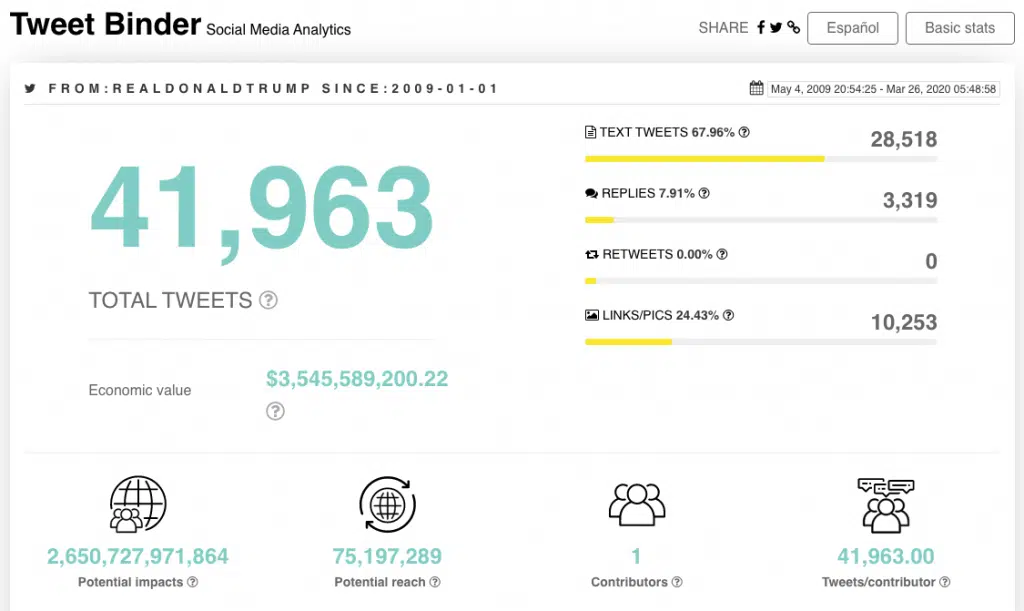Open help for Potential reach

click(x=435, y=582)
